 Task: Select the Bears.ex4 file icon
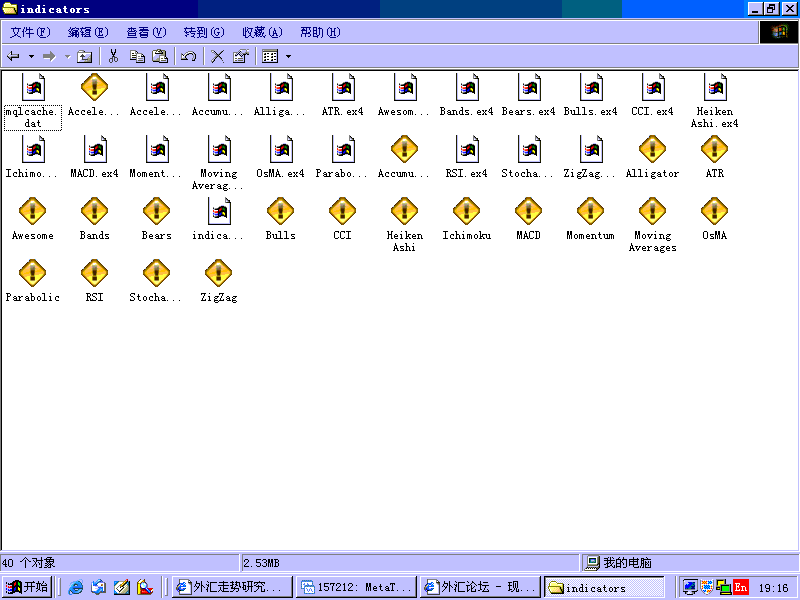pos(529,87)
